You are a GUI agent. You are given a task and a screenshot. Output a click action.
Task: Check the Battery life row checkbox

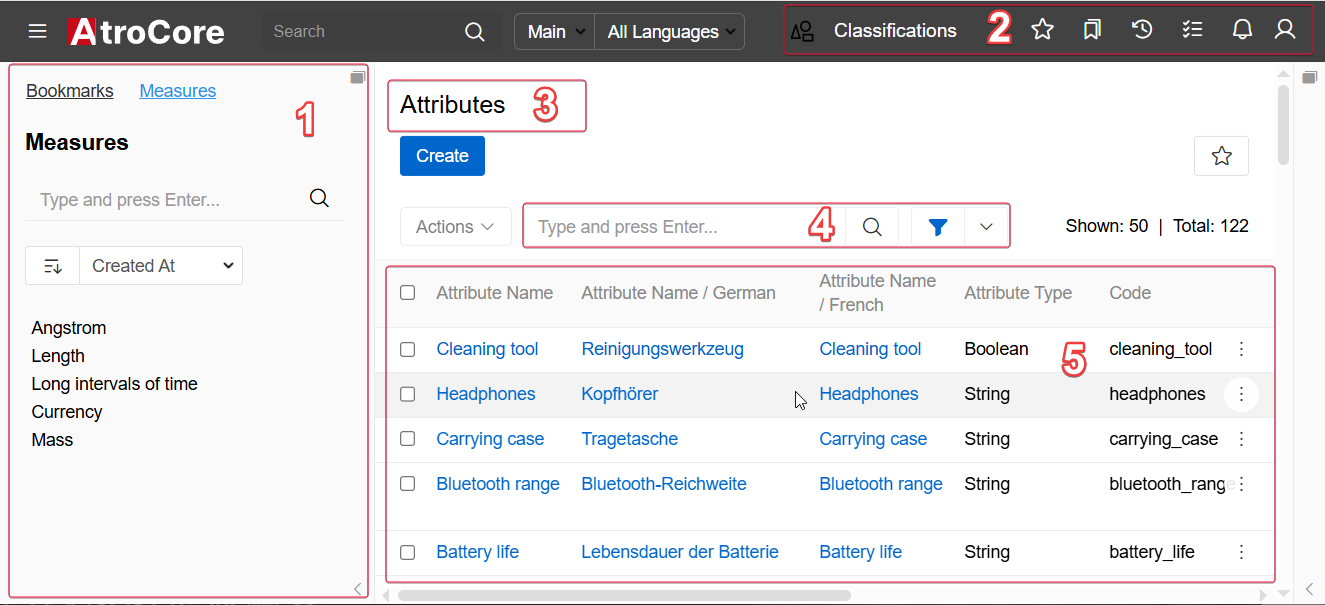click(x=407, y=552)
